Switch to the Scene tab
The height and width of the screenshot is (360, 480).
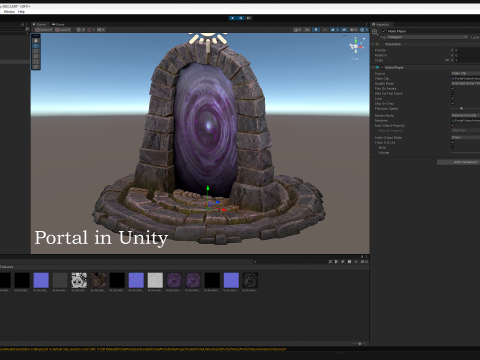tap(40, 24)
